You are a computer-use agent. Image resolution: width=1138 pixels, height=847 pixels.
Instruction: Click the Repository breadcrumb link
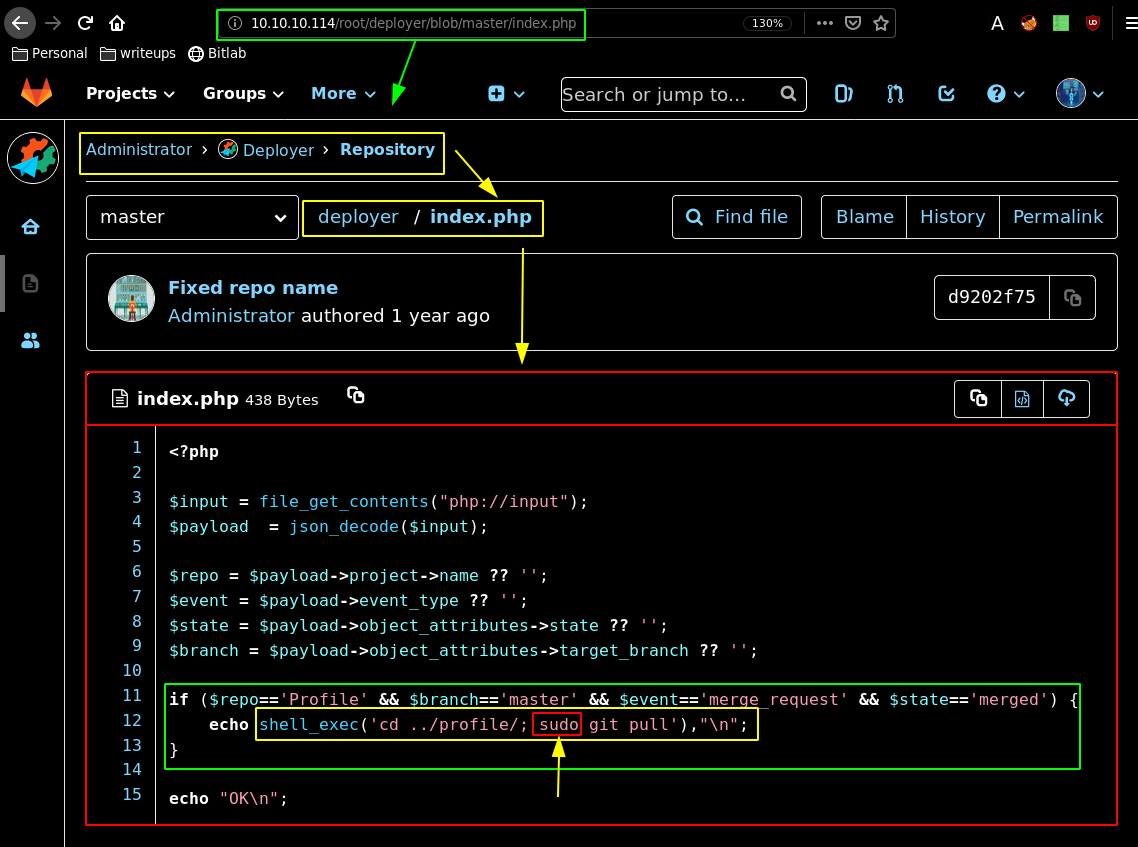388,150
